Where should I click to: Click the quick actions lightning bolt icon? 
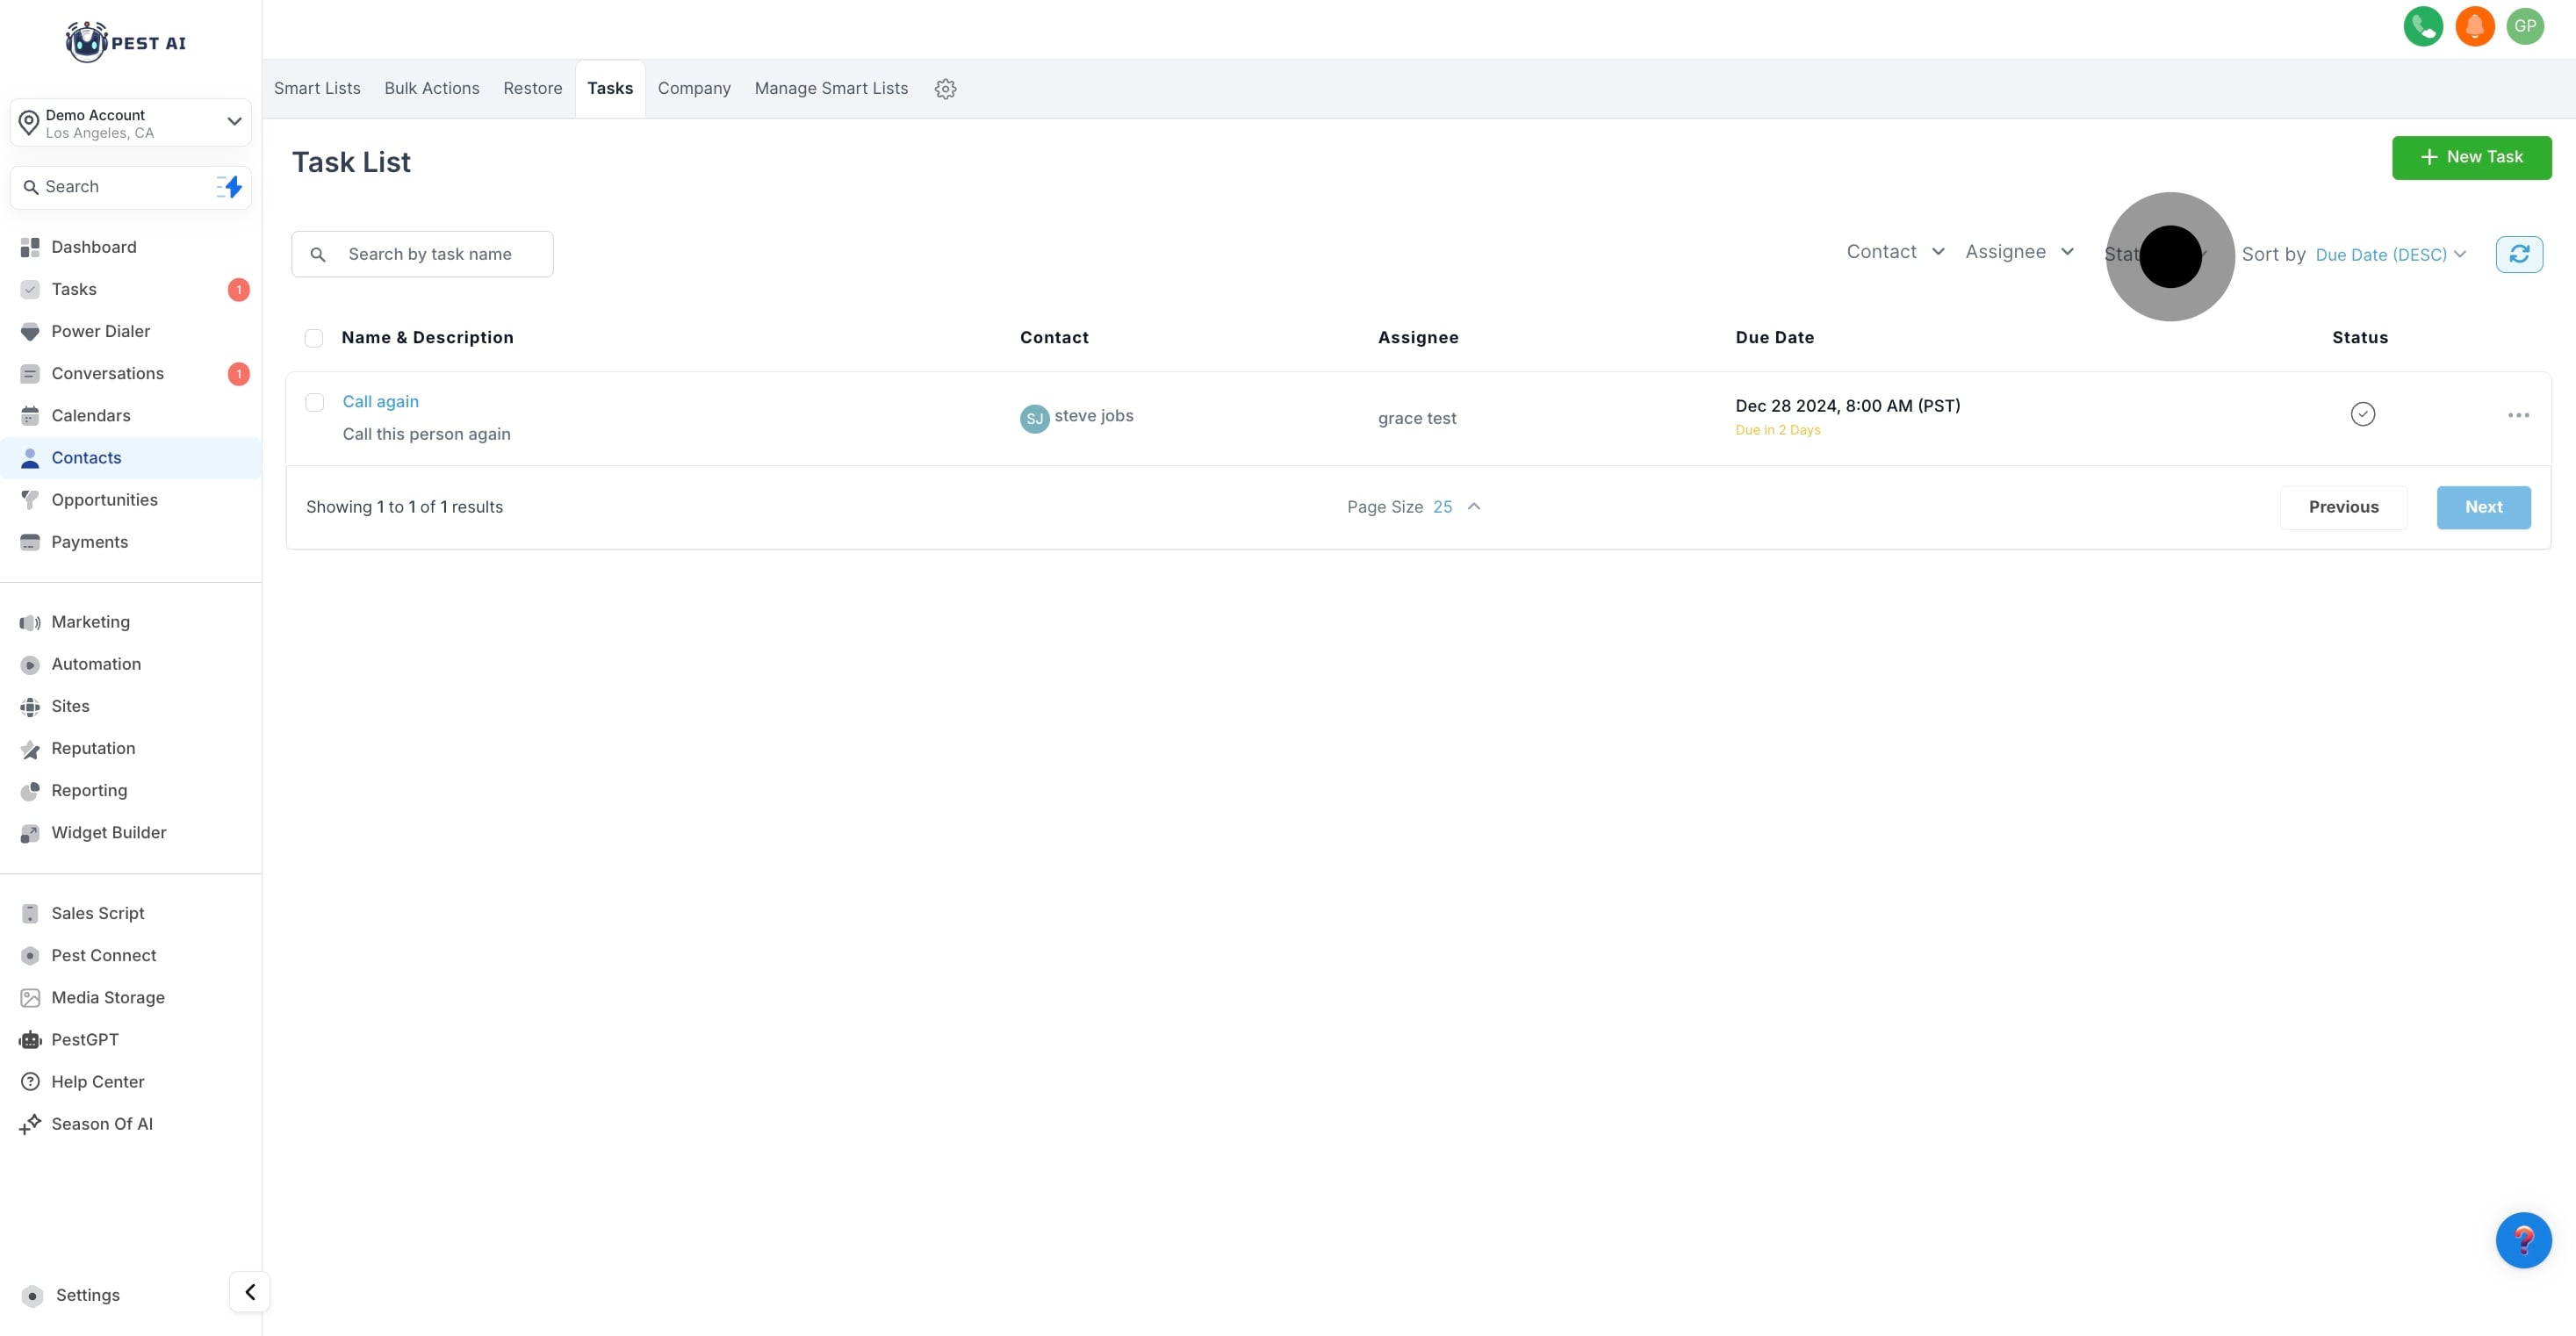click(x=231, y=187)
